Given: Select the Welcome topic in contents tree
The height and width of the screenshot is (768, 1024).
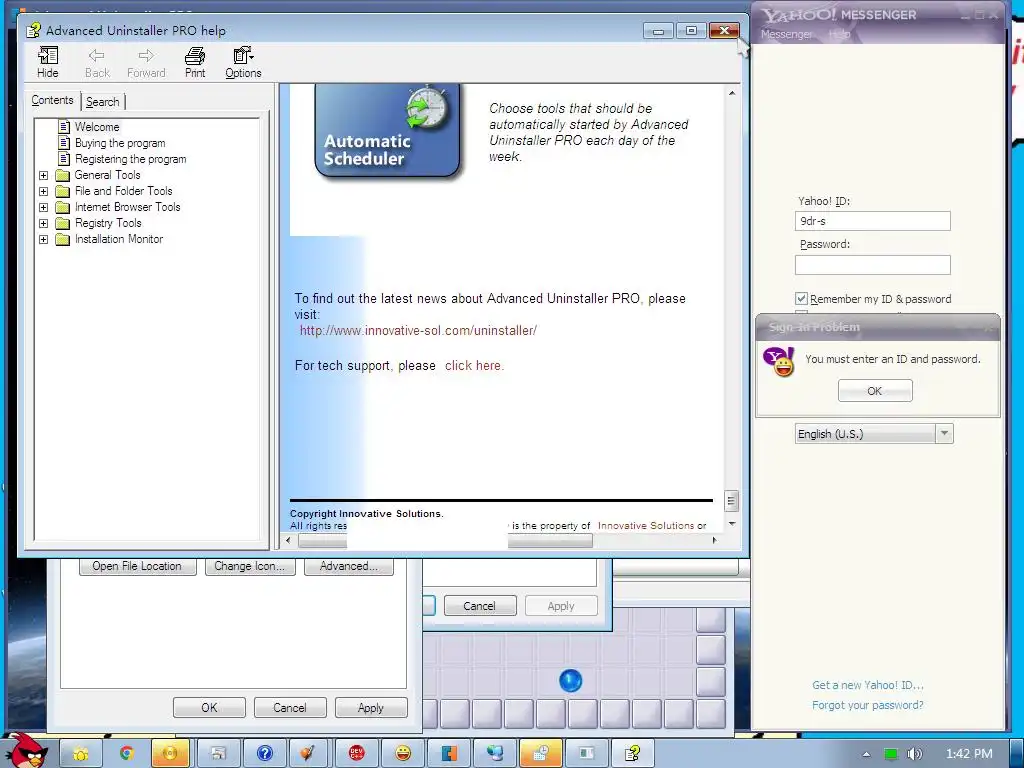Looking at the screenshot, I should tap(97, 127).
